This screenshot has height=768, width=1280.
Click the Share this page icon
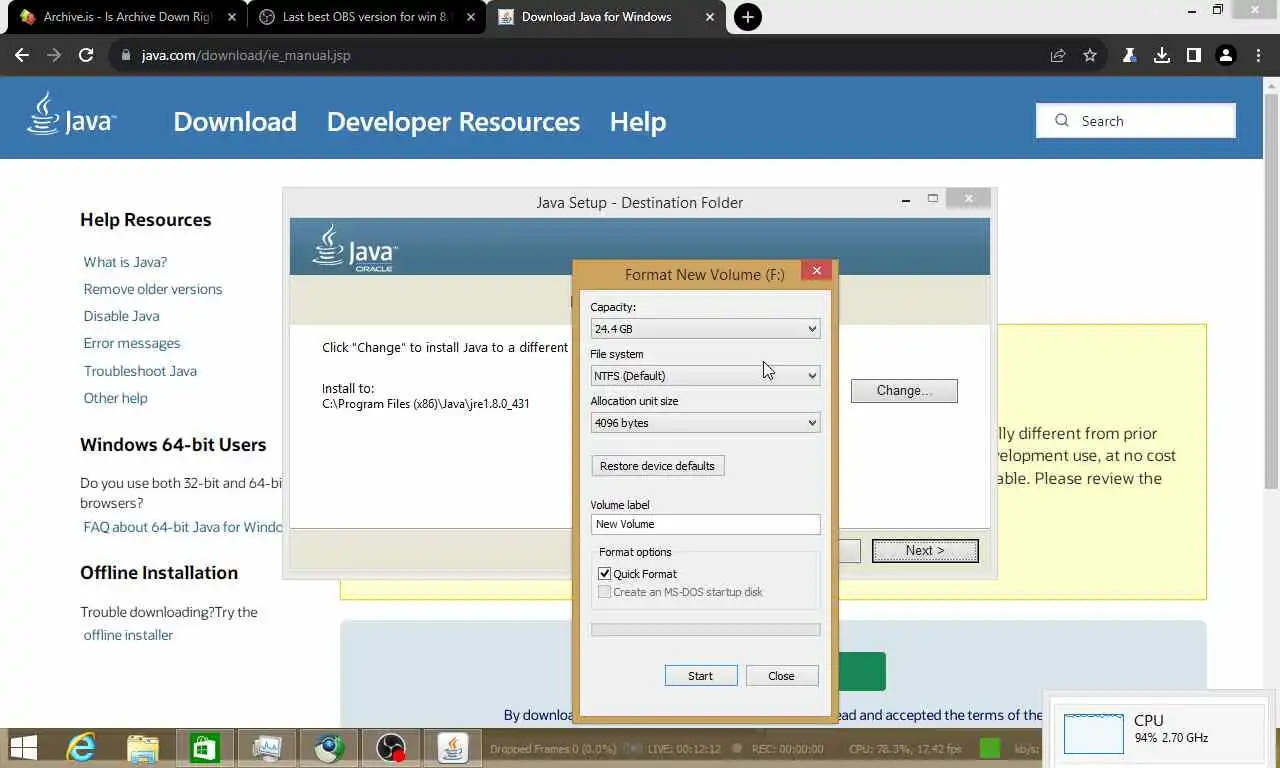pos(1058,56)
